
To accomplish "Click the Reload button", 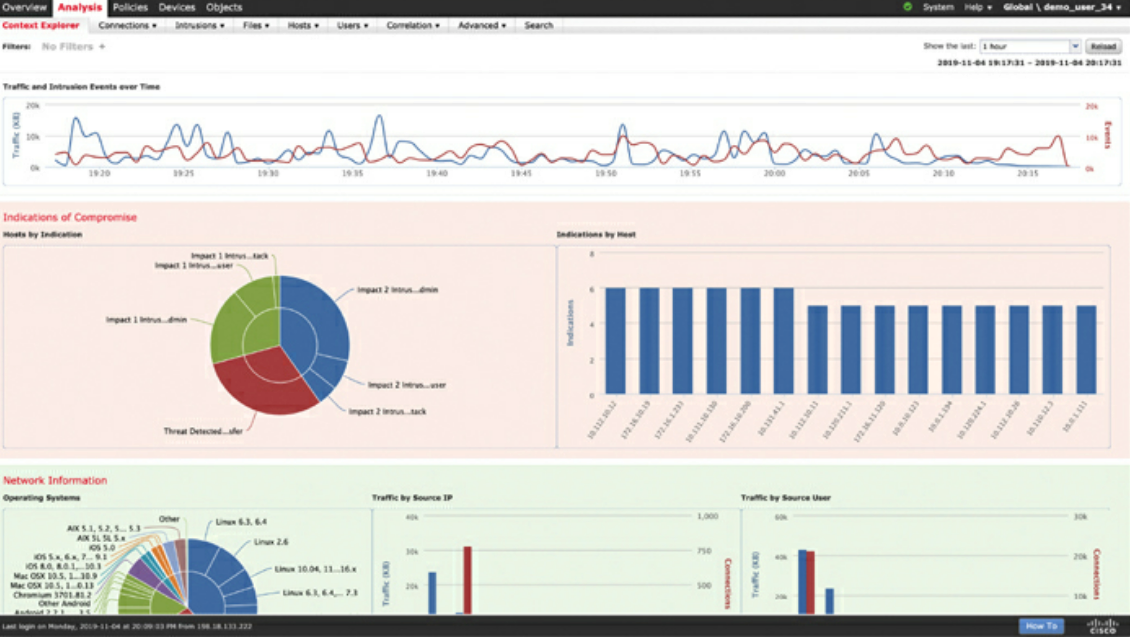I will [1103, 46].
